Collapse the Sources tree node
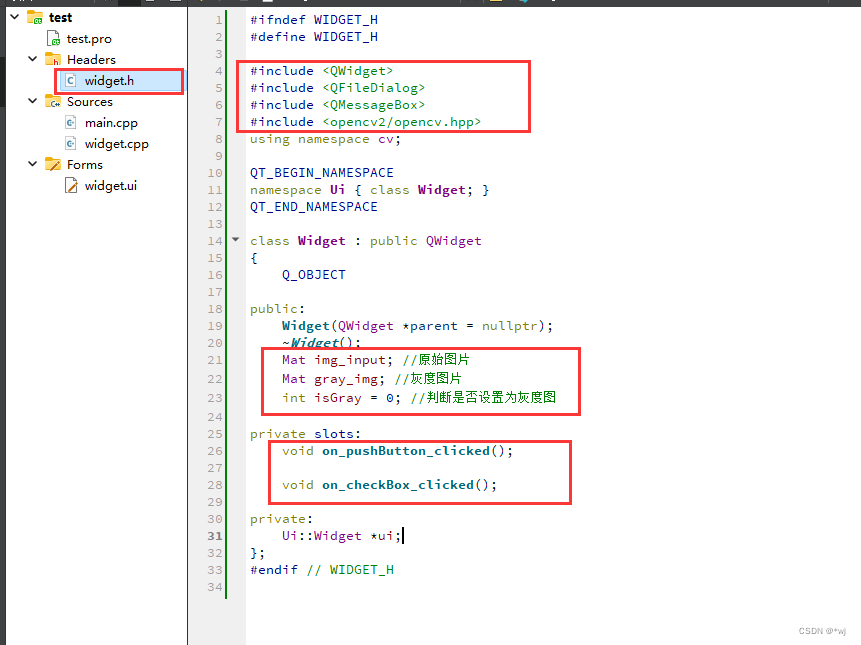 click(x=32, y=101)
